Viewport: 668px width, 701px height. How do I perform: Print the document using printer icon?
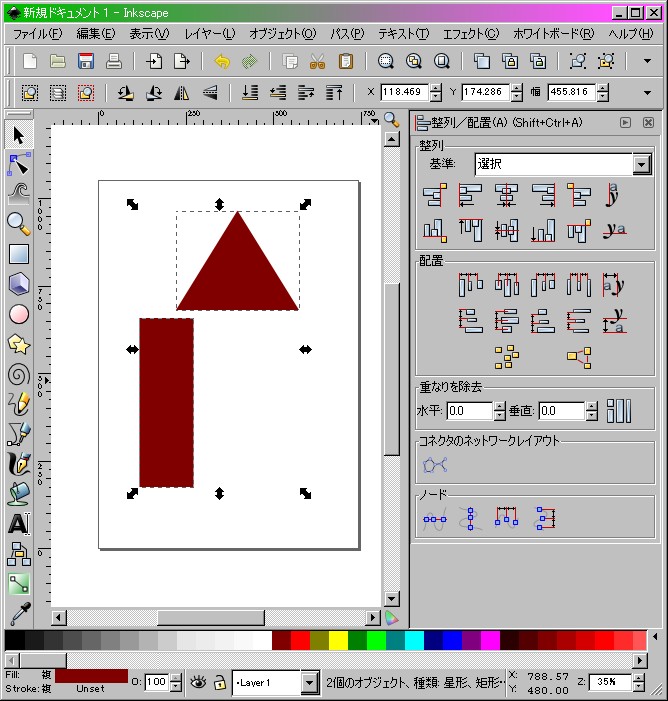(114, 61)
